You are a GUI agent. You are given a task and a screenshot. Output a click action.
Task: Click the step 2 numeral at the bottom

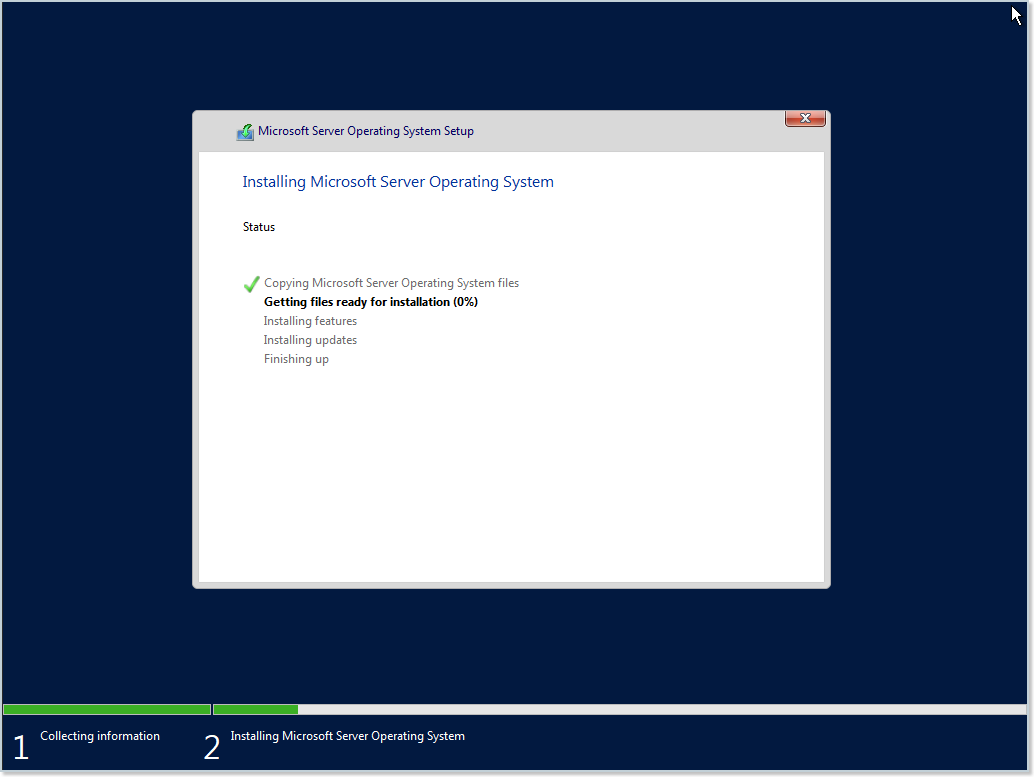pos(212,746)
